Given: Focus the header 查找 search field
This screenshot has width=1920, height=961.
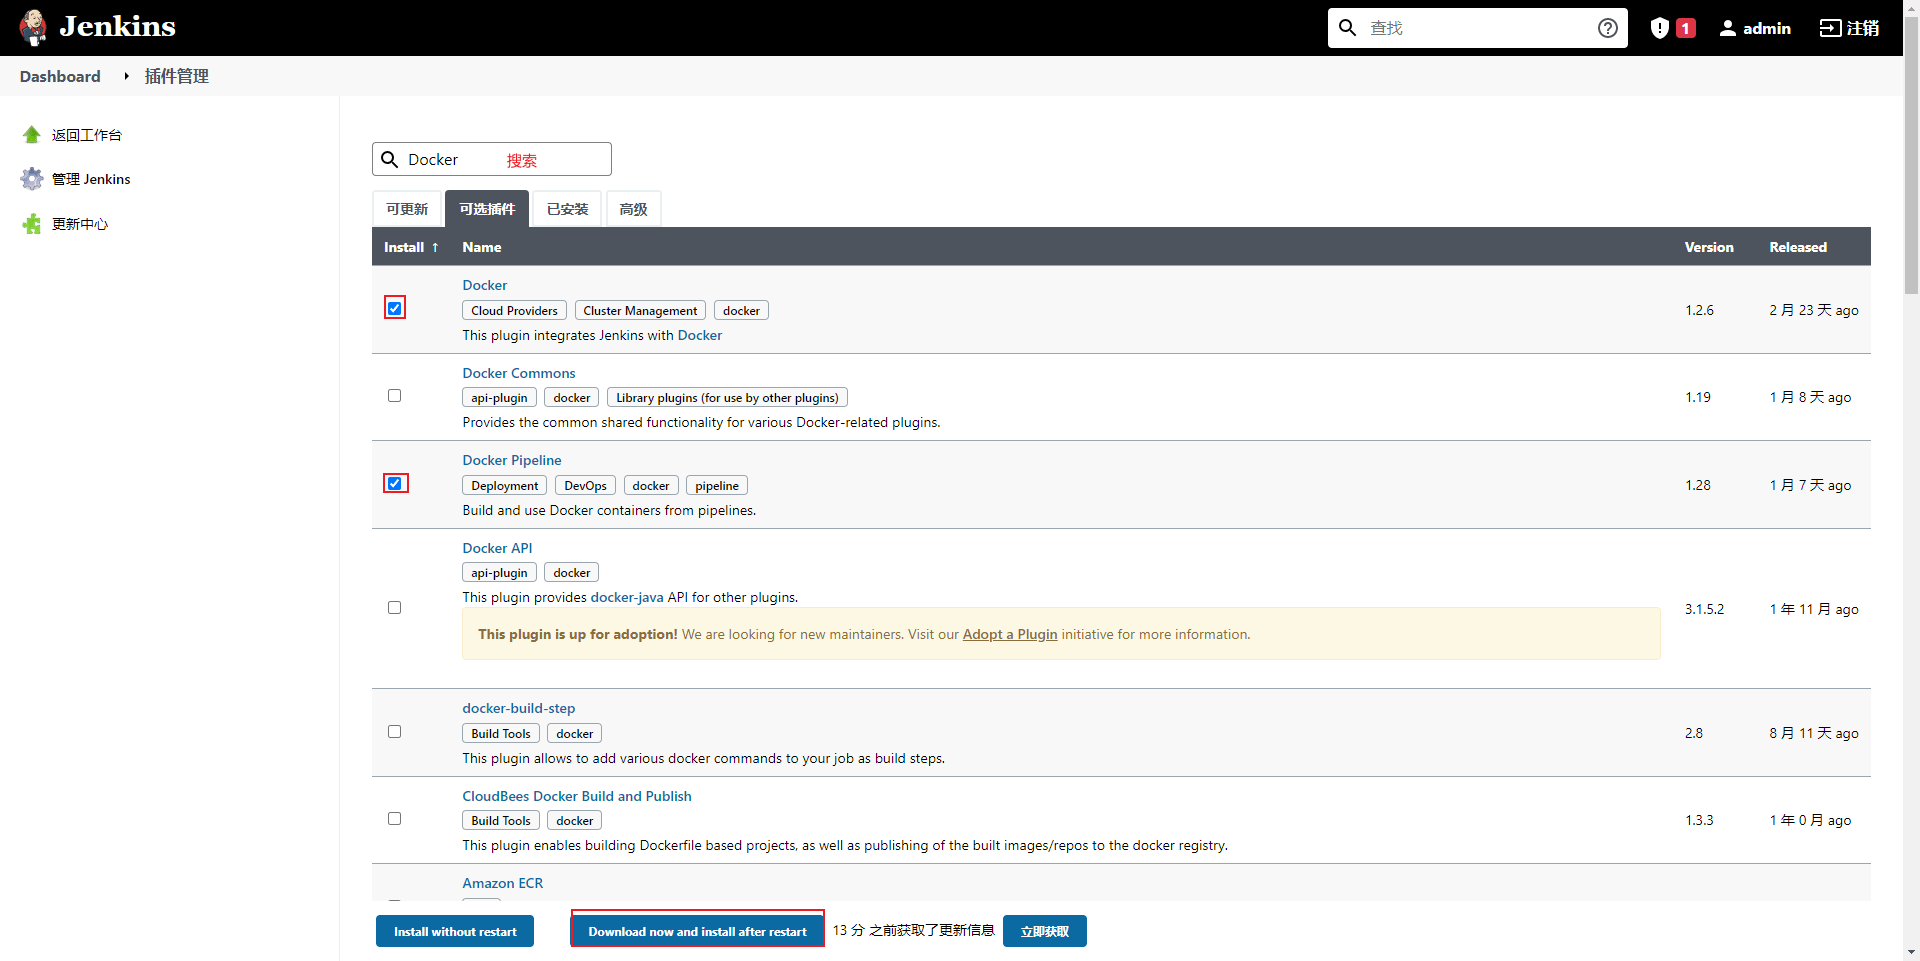Looking at the screenshot, I should [x=1477, y=28].
